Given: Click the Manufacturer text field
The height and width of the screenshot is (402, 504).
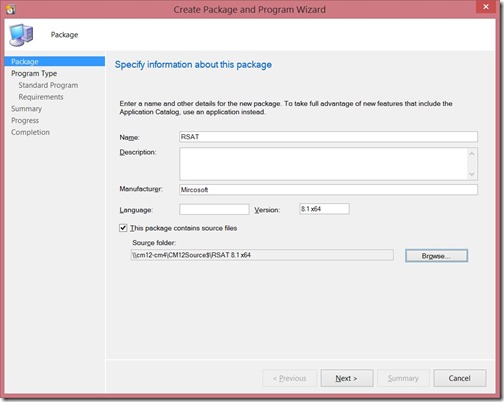Looking at the screenshot, I should tap(328, 190).
